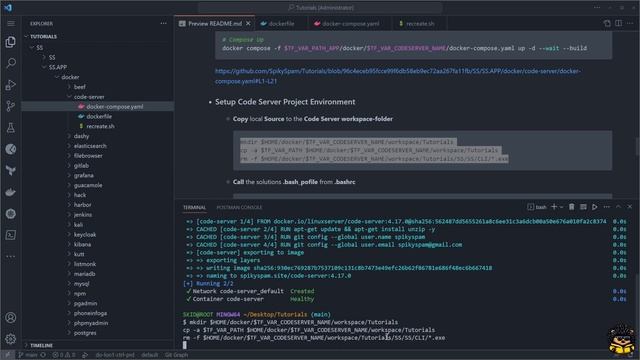Click the main branch status bar item
Screen dimensions: 640x360
[x=28, y=355]
